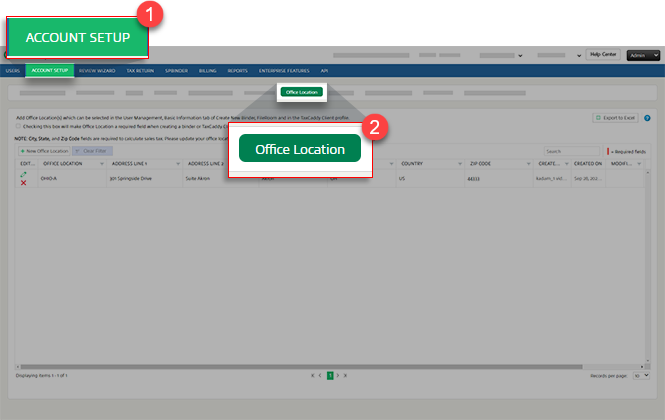Switch to the API tab
This screenshot has width=665, height=420.
(x=324, y=71)
